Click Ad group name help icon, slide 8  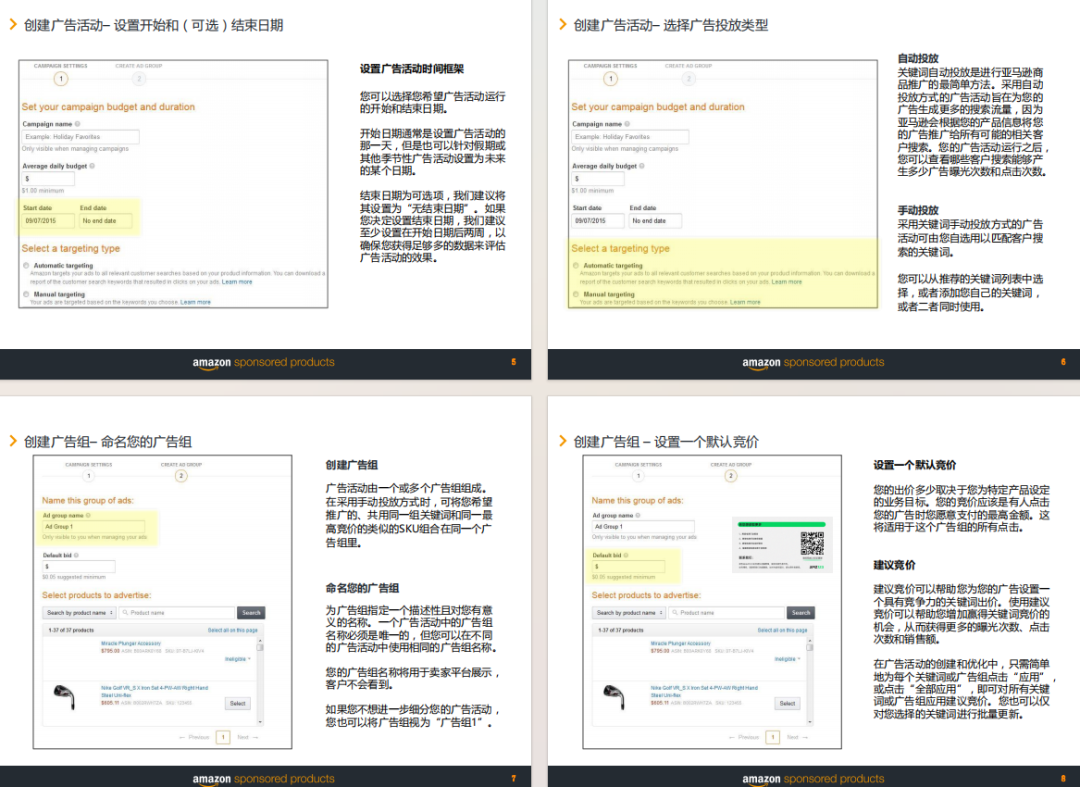[x=638, y=515]
